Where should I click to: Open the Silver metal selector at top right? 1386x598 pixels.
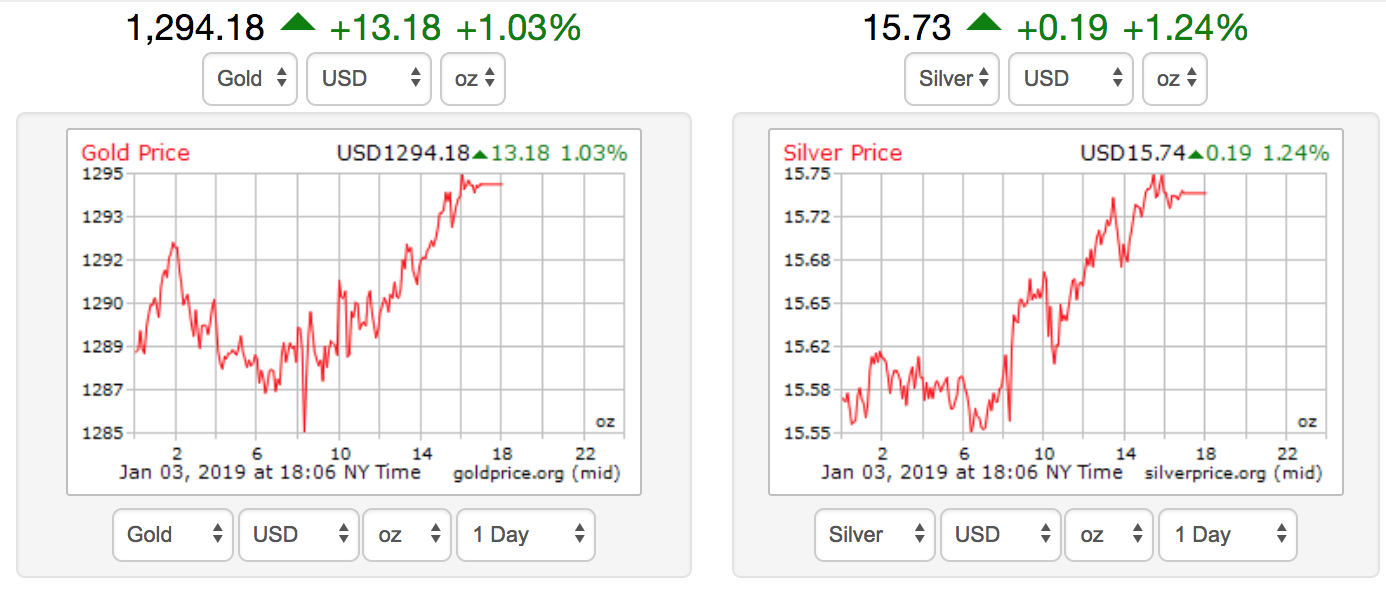point(951,78)
